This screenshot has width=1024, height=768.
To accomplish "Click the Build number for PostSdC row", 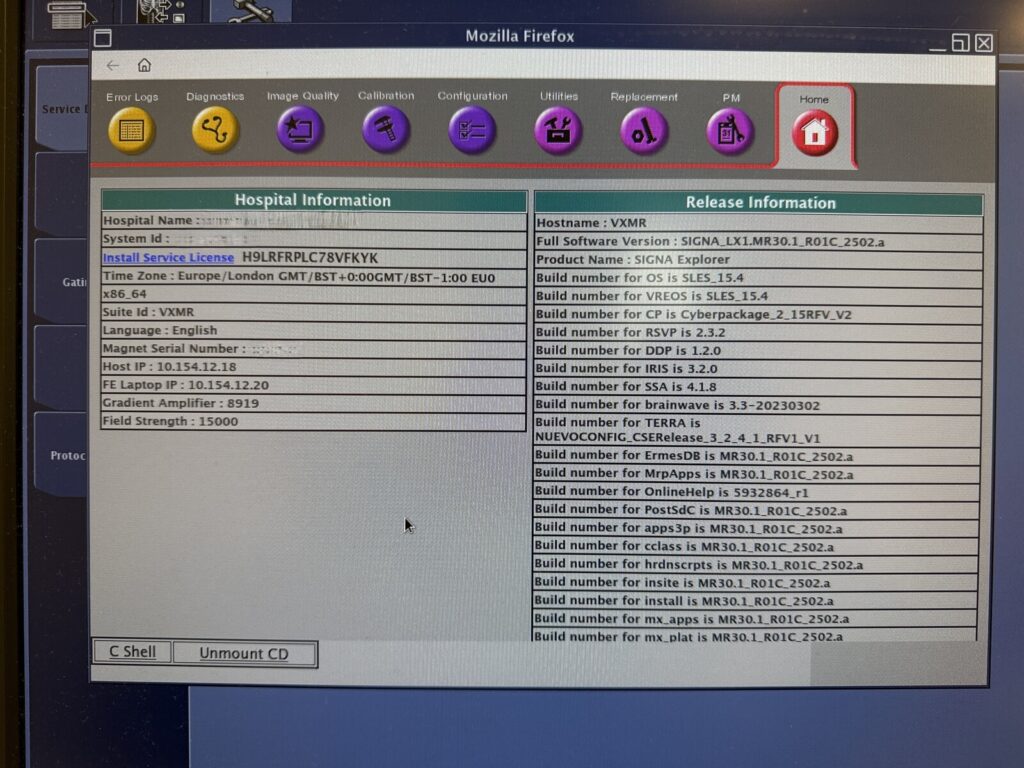I will pos(757,511).
